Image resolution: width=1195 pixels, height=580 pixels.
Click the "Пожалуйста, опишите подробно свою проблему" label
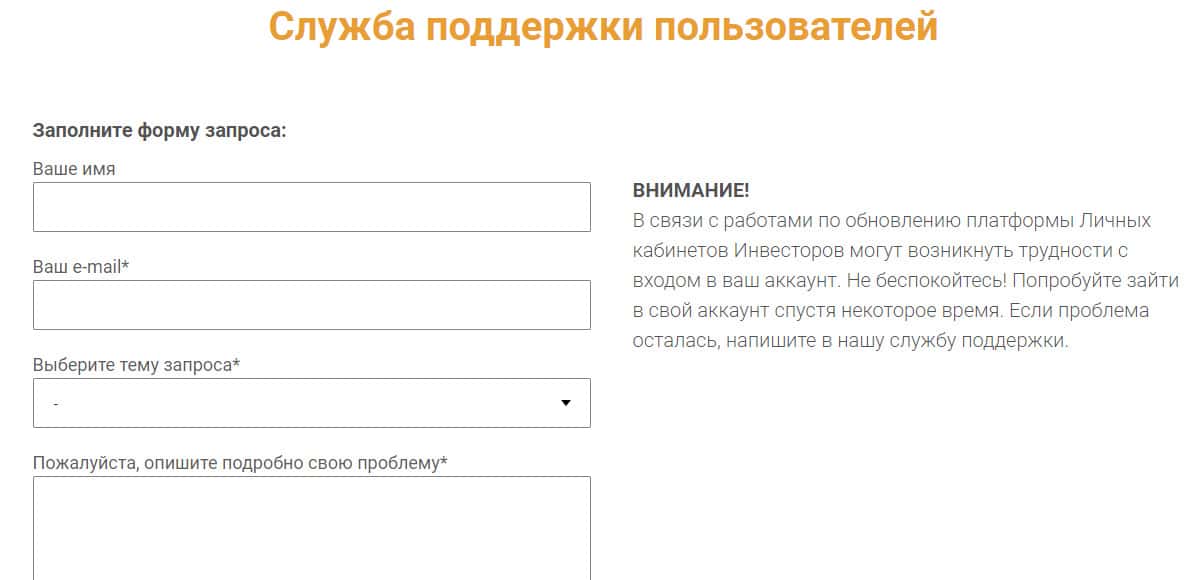[240, 463]
